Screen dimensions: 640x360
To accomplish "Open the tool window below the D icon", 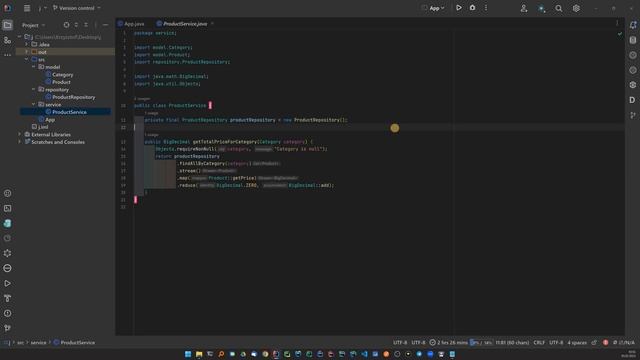I will click(x=633, y=115).
